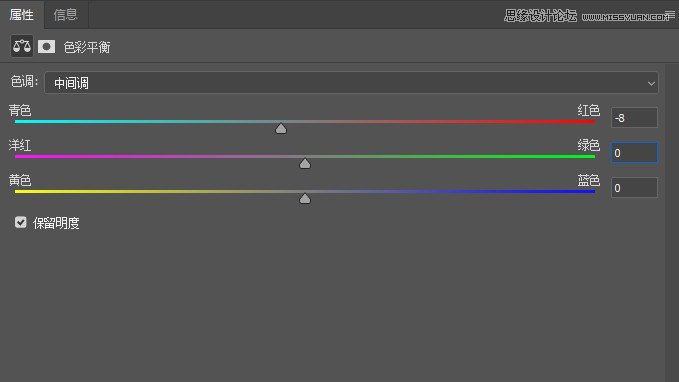Screen dimensions: 679x382
Task: Click the yellow-blue slider handle
Action: (x=305, y=198)
